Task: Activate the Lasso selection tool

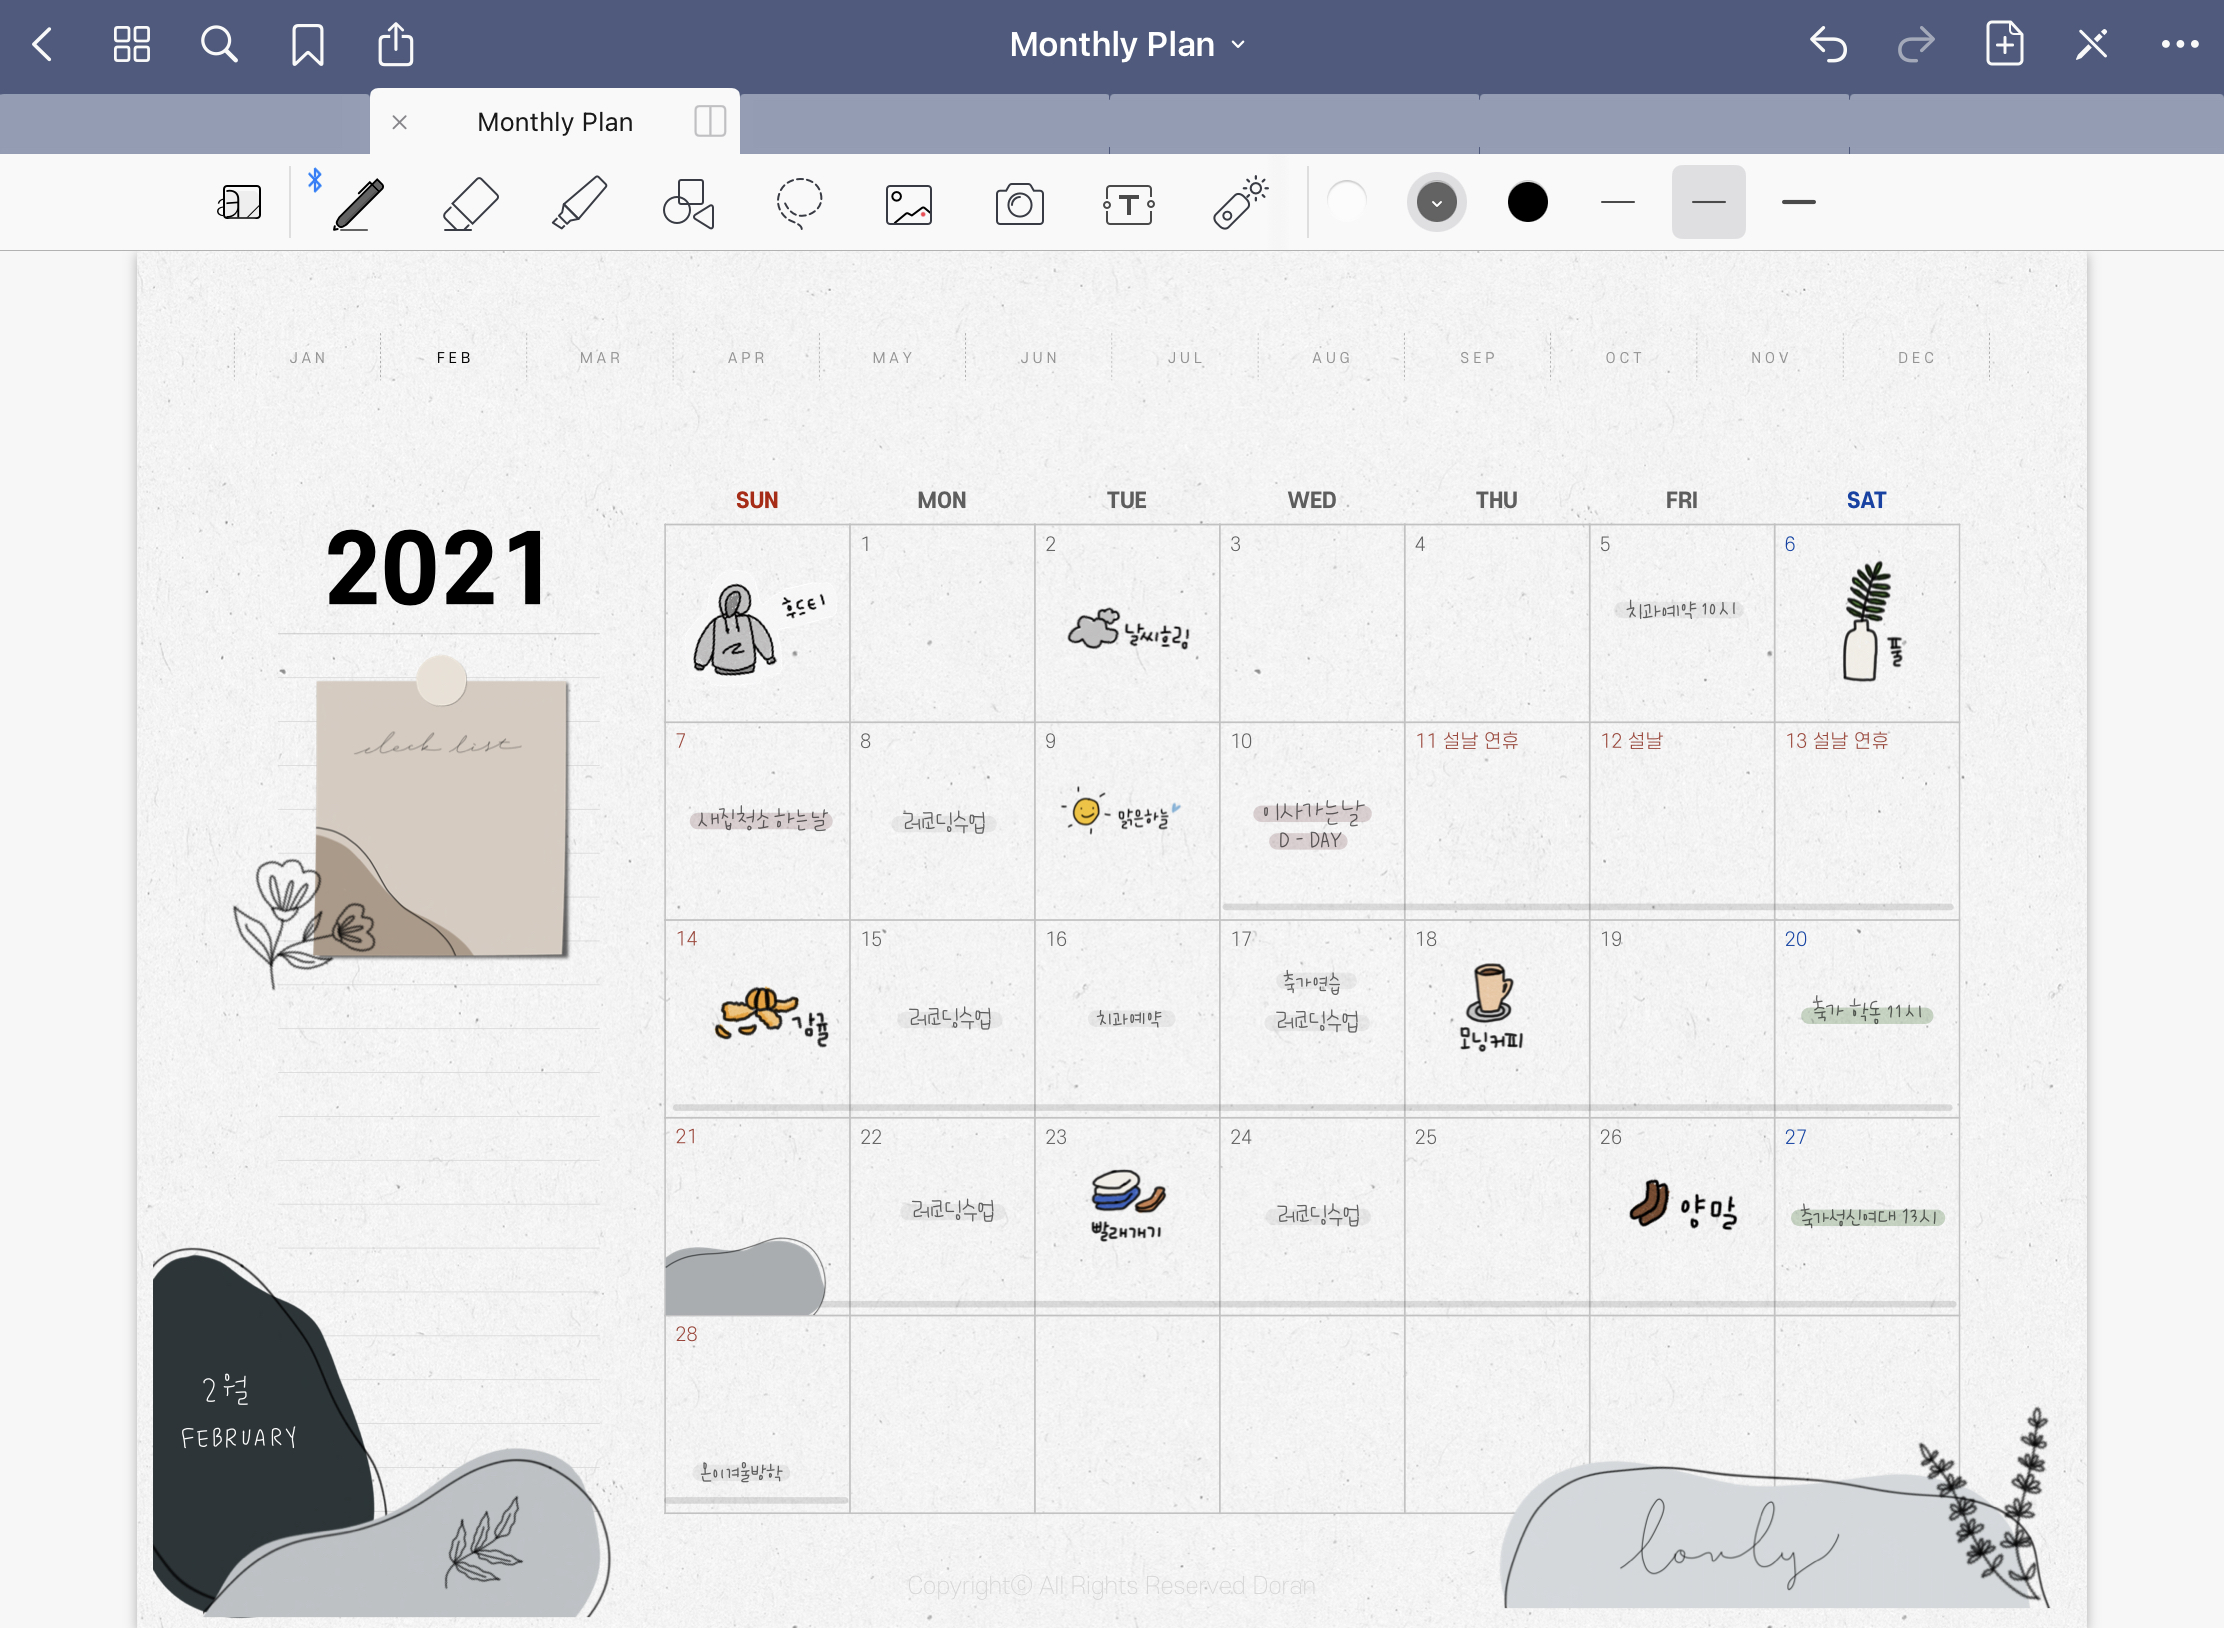Action: pyautogui.click(x=799, y=203)
